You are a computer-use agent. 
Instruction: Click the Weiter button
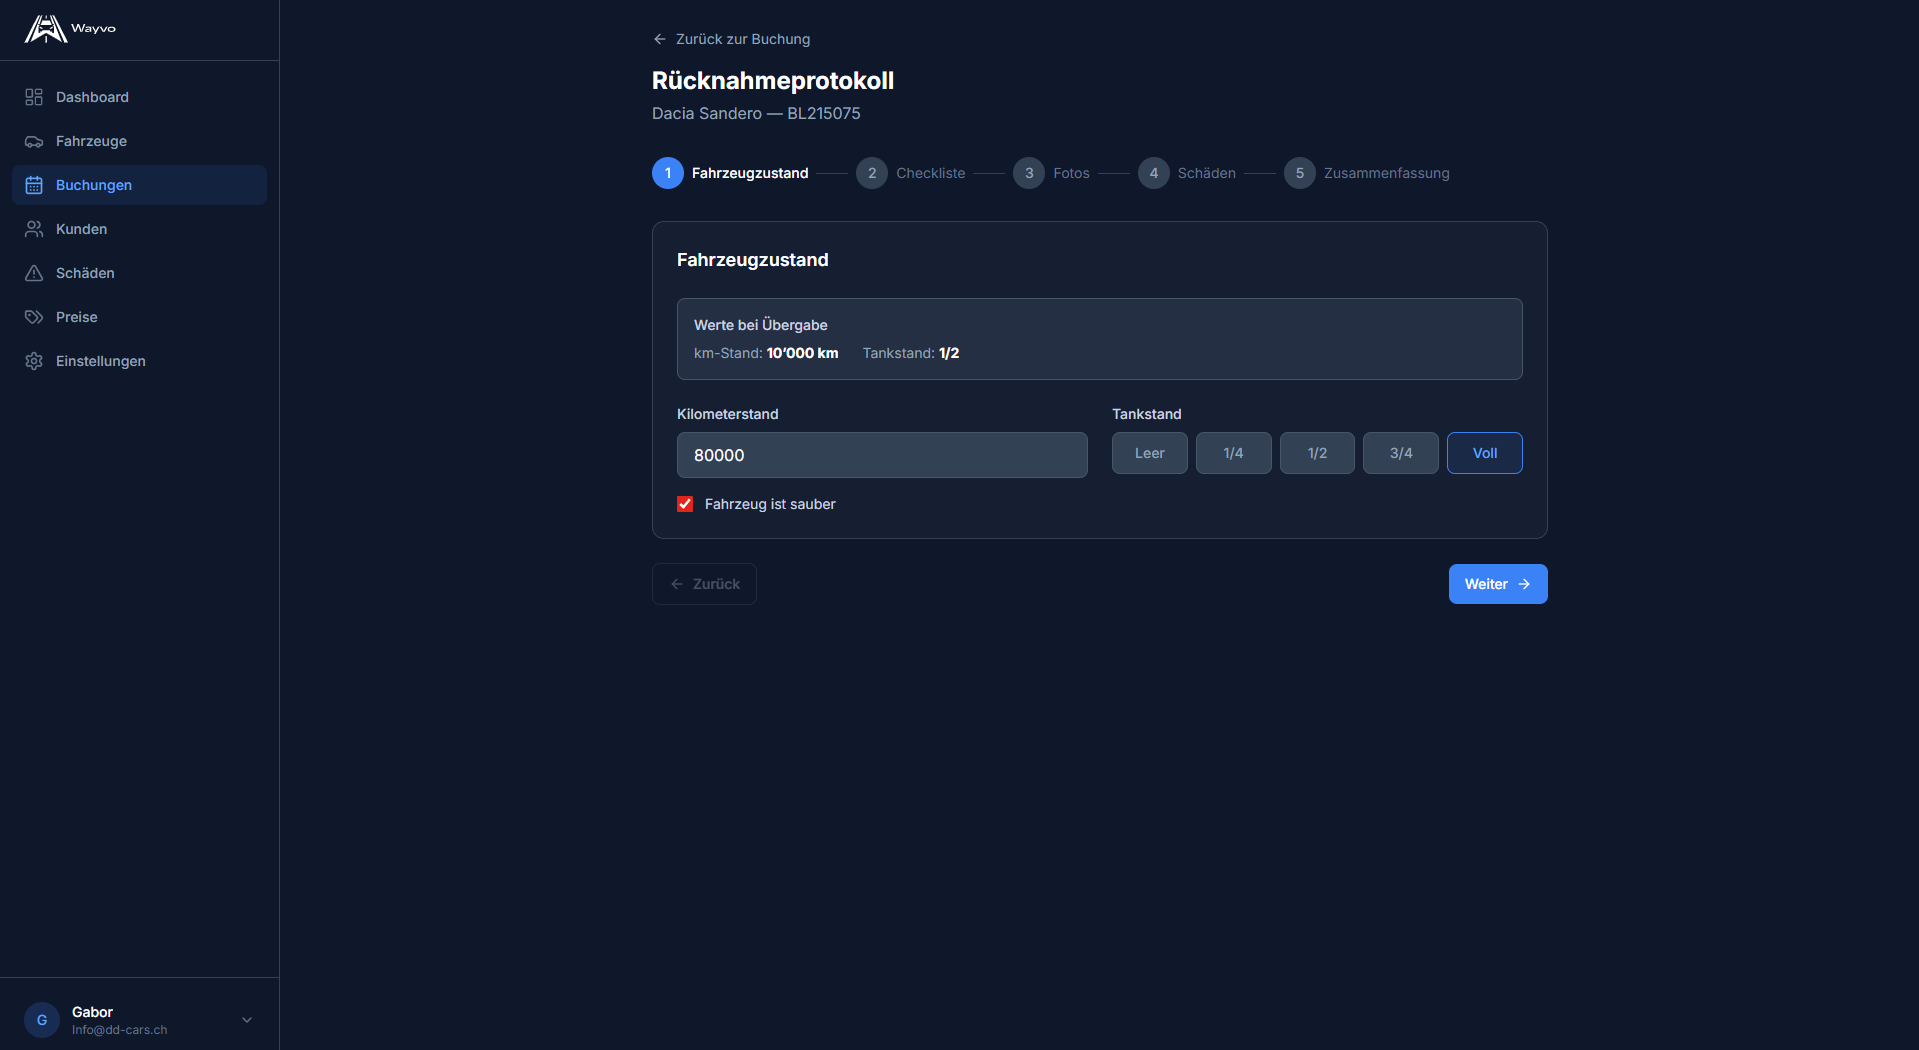[x=1497, y=584]
